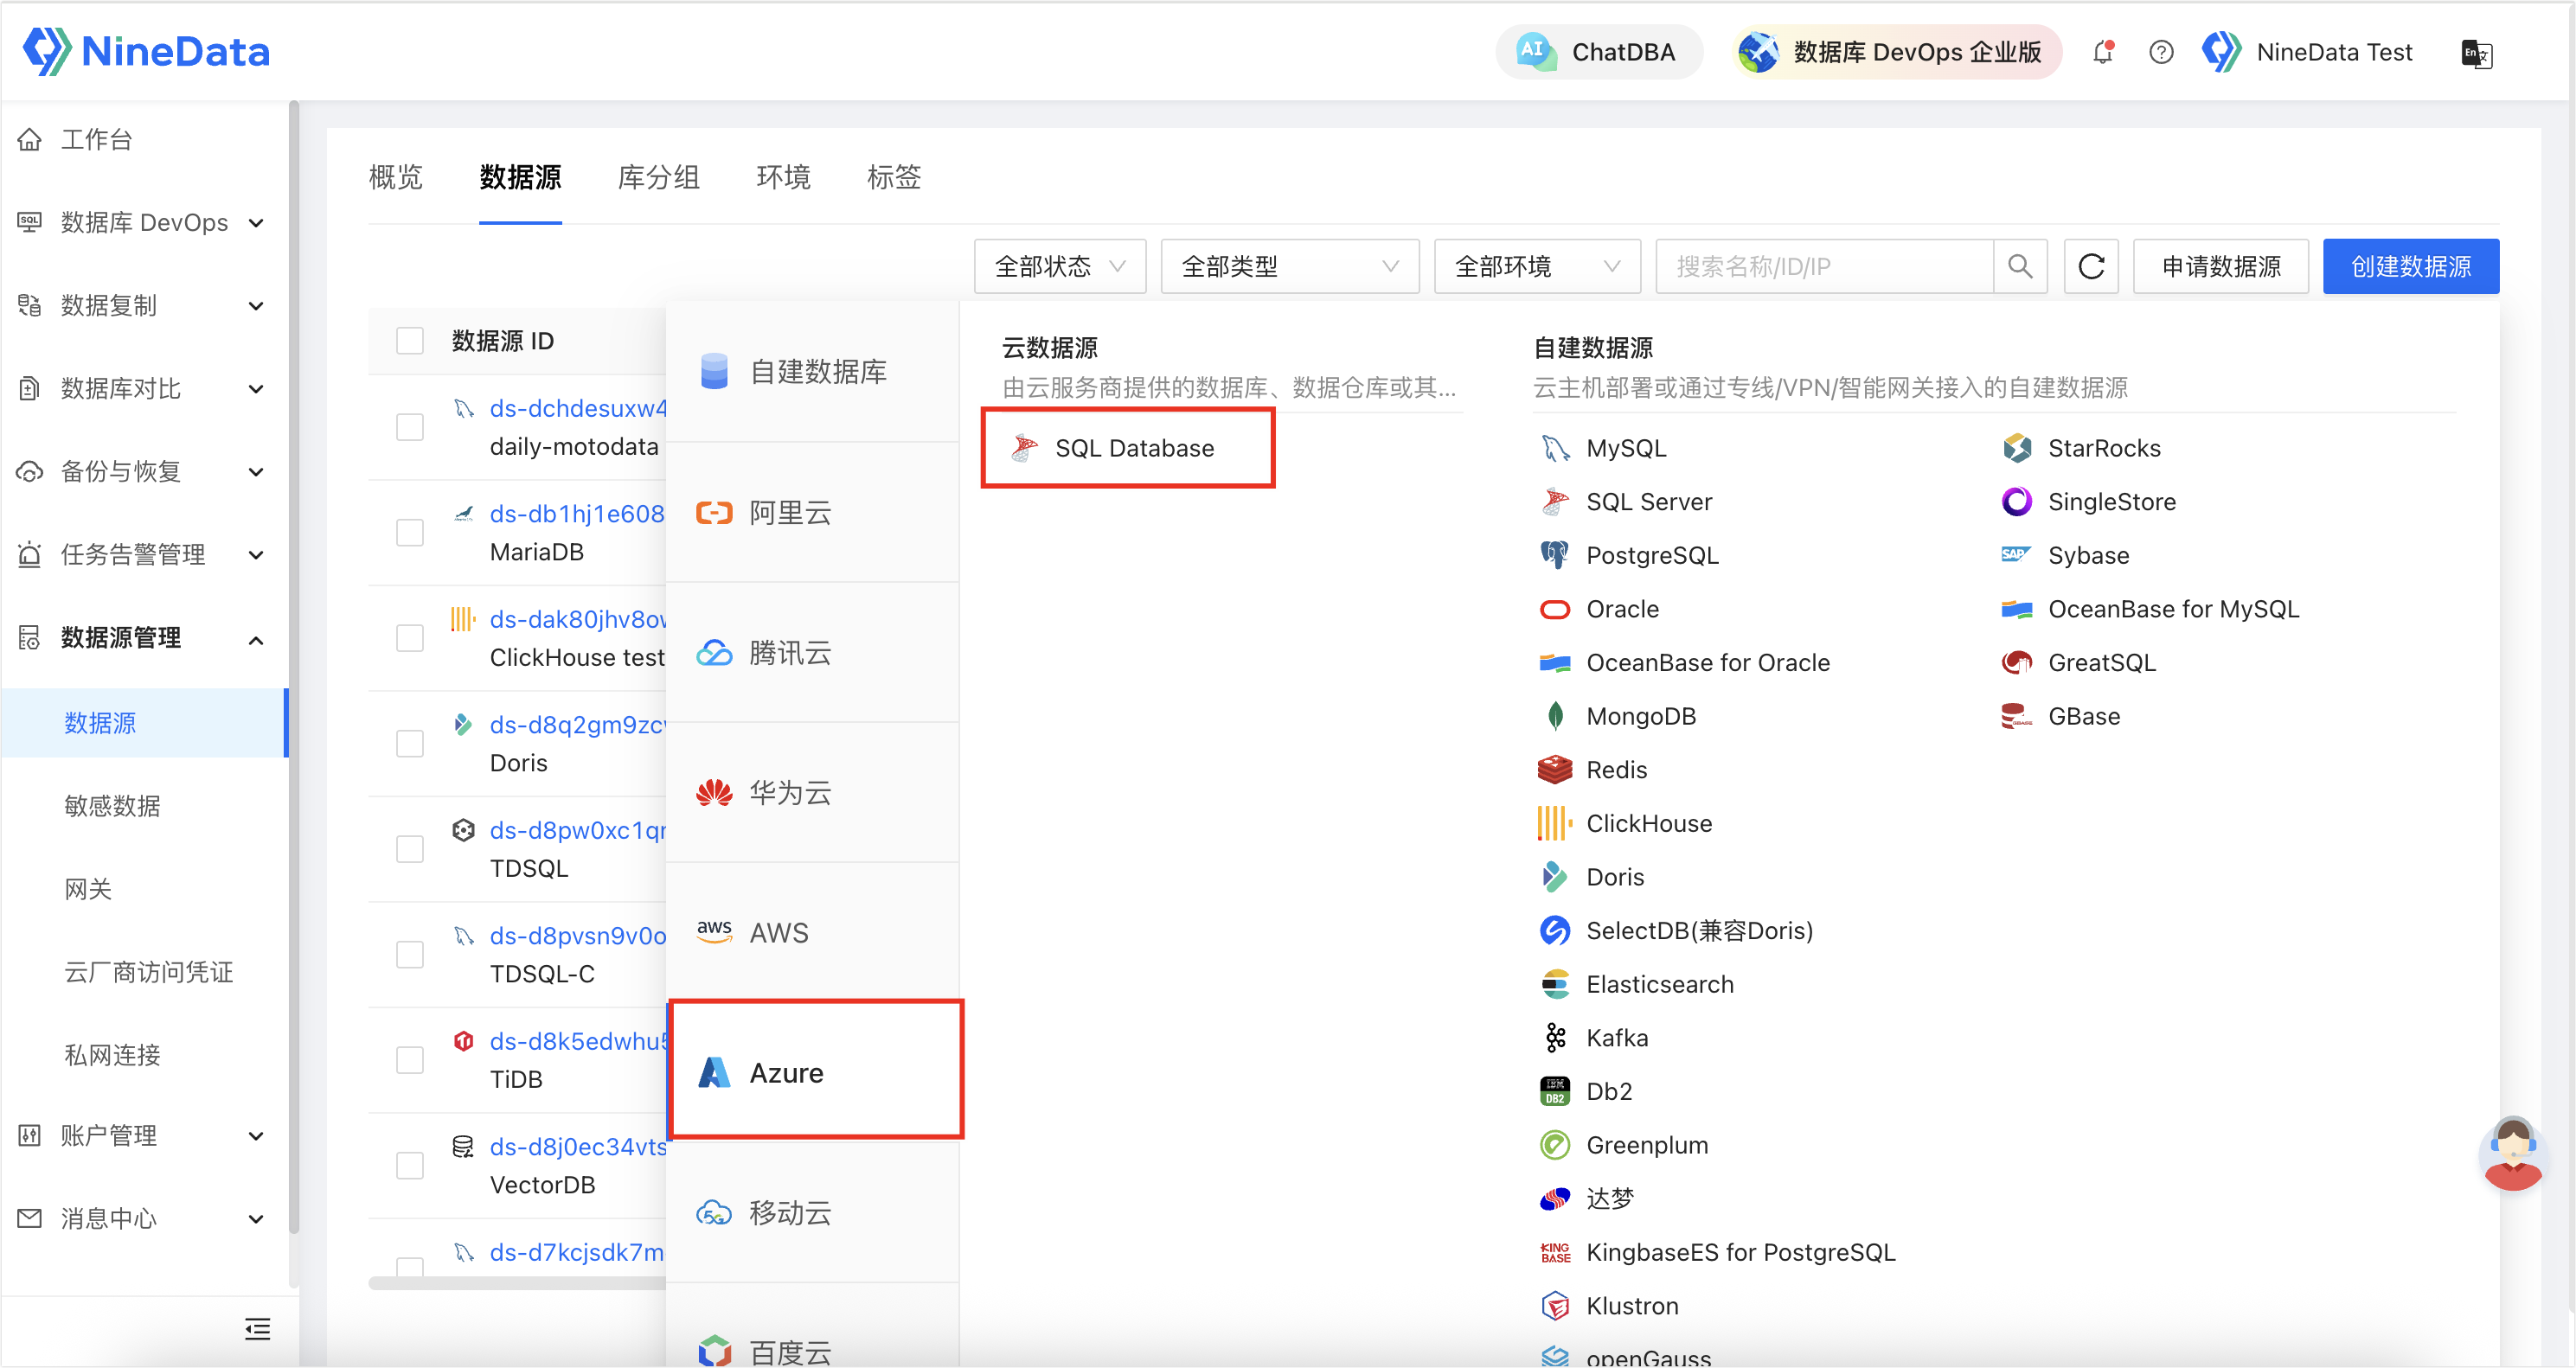
Task: Switch to the 标签 tab
Action: [x=893, y=177]
